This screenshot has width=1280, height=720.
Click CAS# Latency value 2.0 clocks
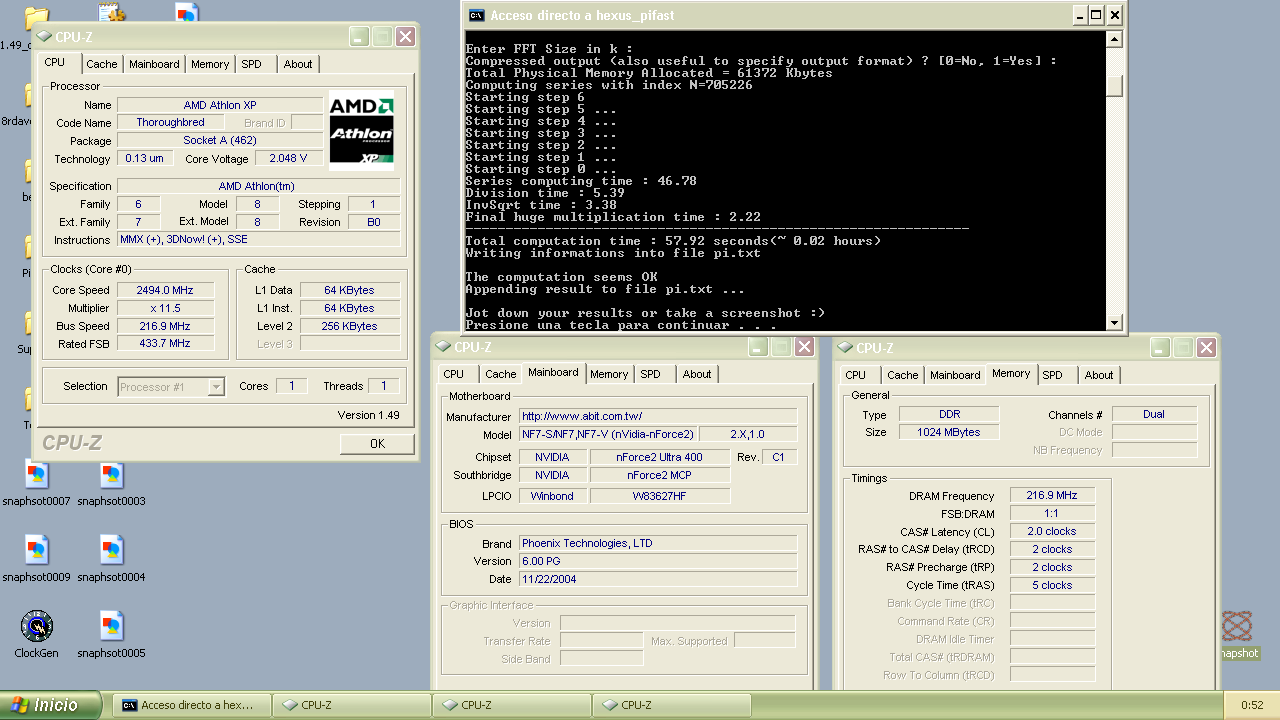click(x=1052, y=531)
